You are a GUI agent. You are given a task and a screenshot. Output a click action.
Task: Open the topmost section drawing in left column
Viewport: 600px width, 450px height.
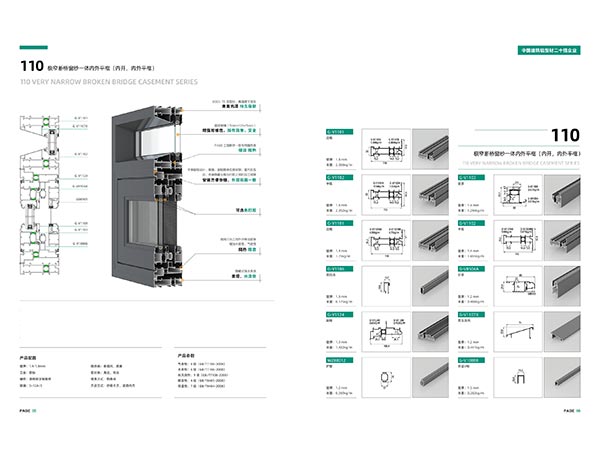pyautogui.click(x=386, y=149)
